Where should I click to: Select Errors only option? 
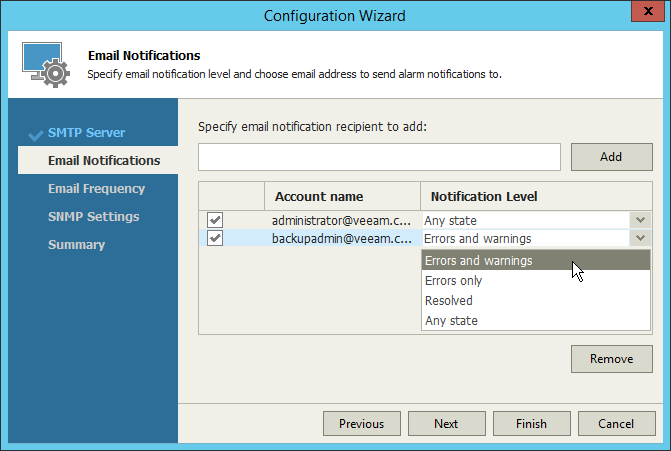pos(454,281)
